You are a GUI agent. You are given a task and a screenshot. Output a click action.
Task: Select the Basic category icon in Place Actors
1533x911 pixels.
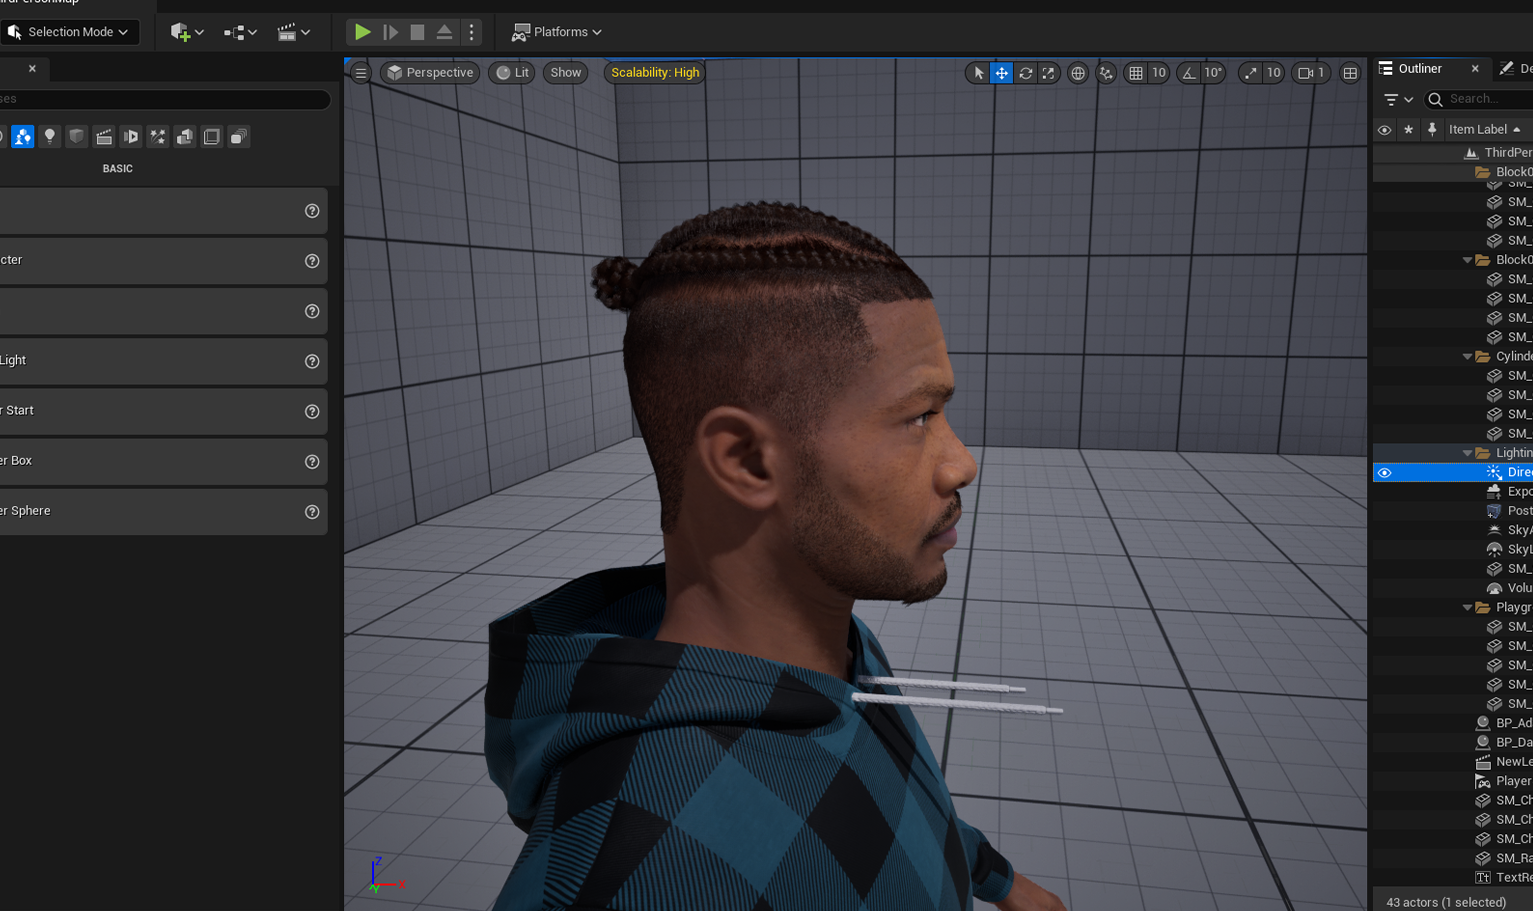click(22, 137)
